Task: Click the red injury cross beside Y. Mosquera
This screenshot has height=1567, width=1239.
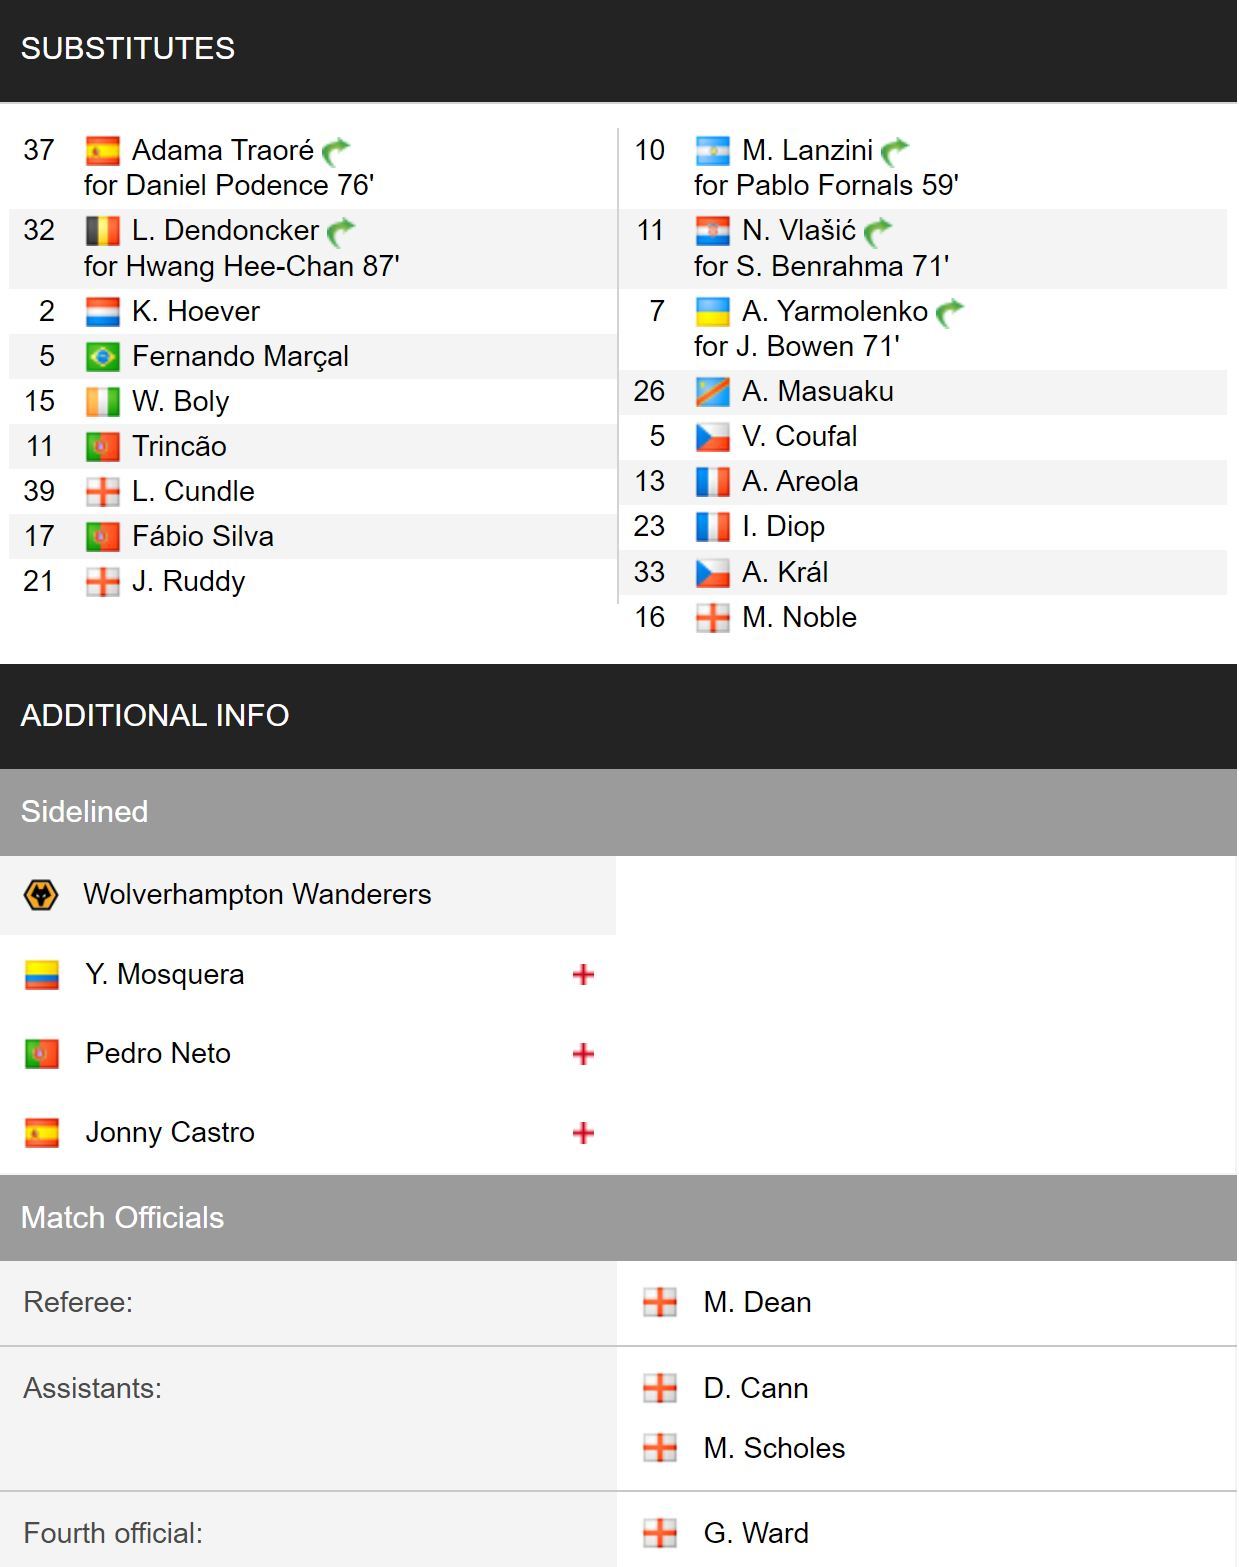Action: pos(583,974)
